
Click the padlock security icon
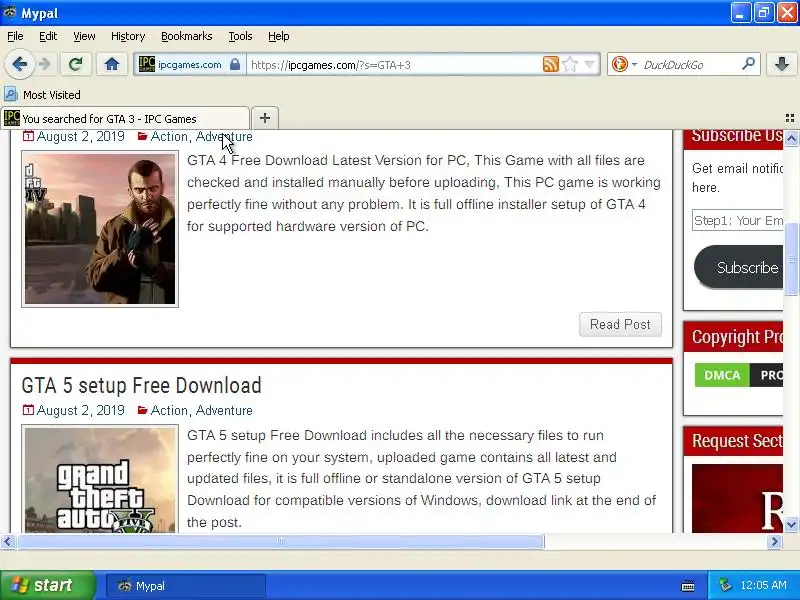(x=235, y=64)
